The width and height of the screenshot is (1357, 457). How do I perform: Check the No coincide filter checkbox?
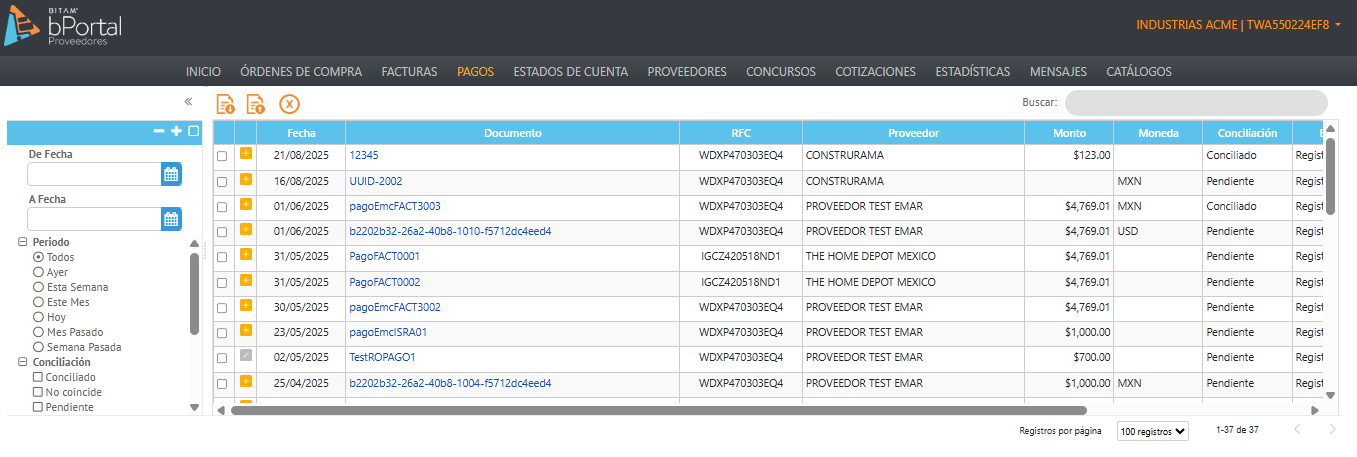(38, 392)
